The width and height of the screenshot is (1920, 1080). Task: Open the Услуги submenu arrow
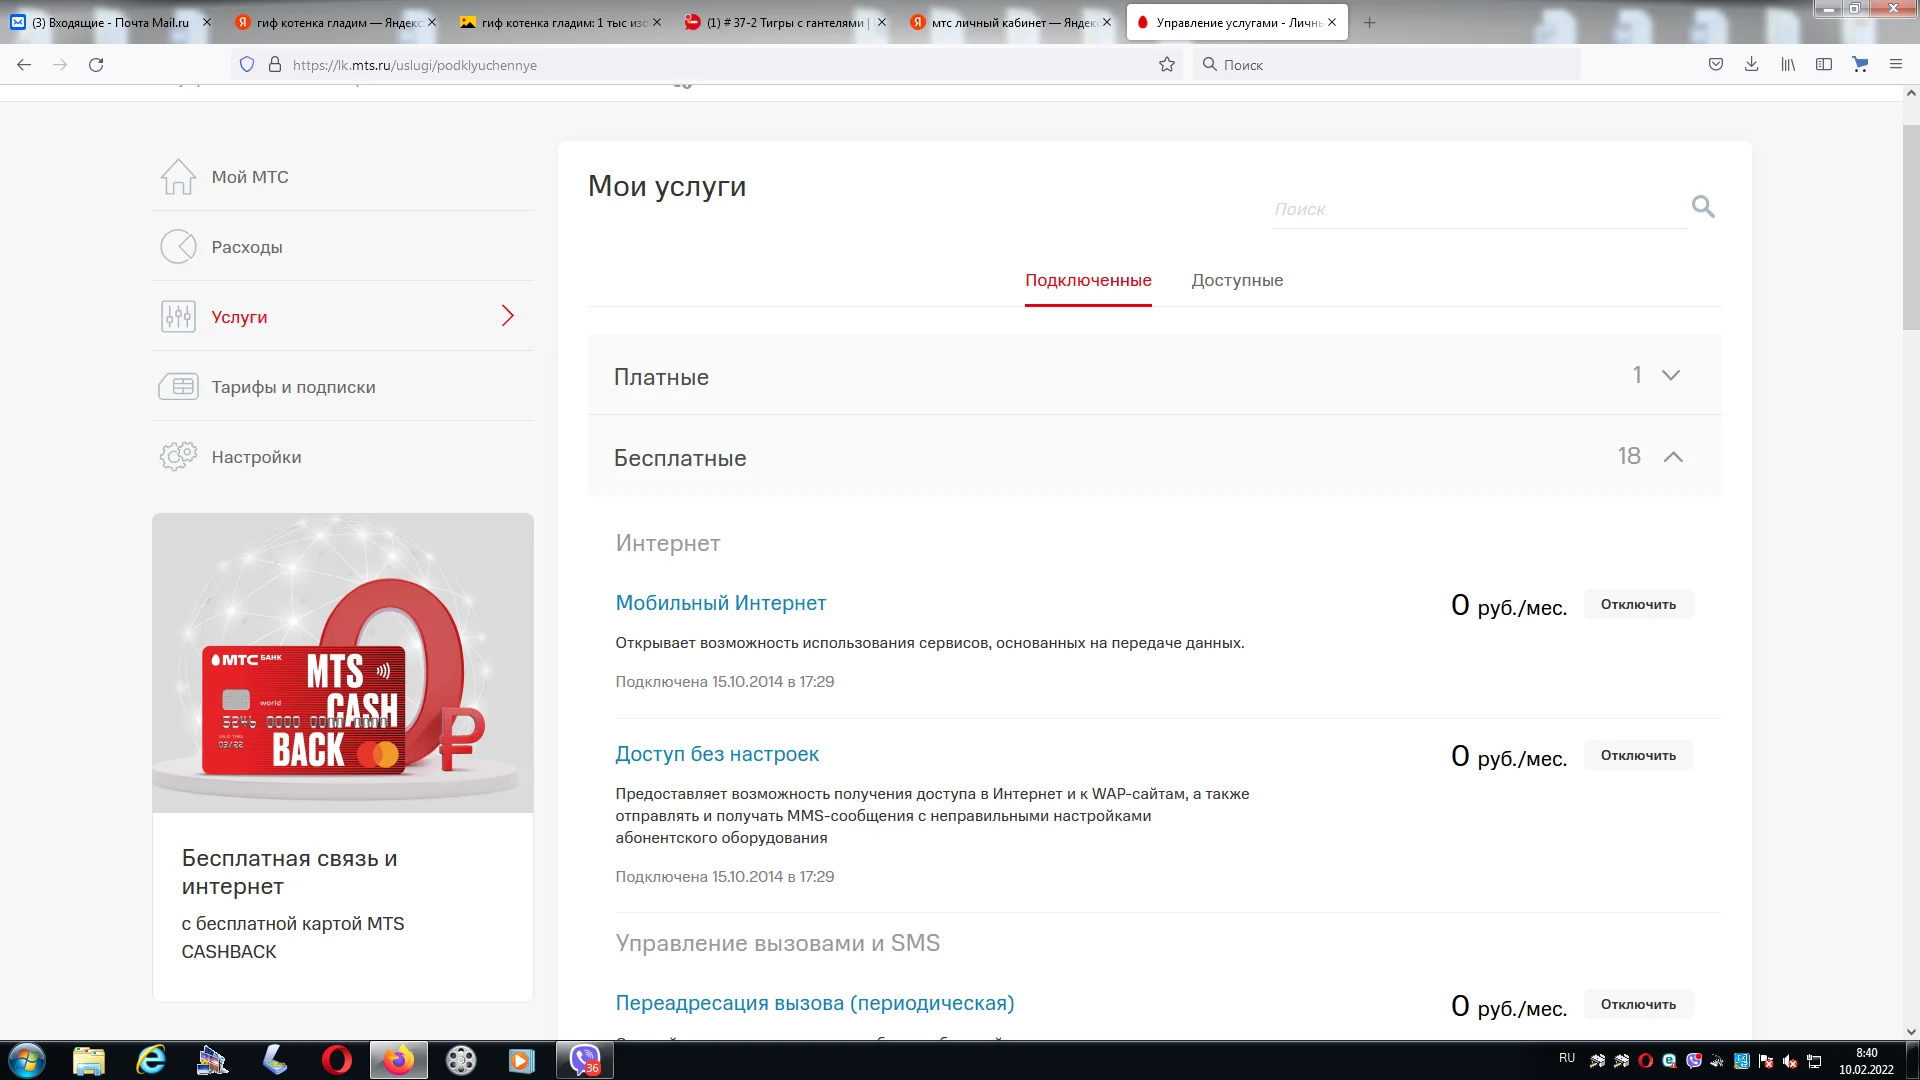click(508, 316)
